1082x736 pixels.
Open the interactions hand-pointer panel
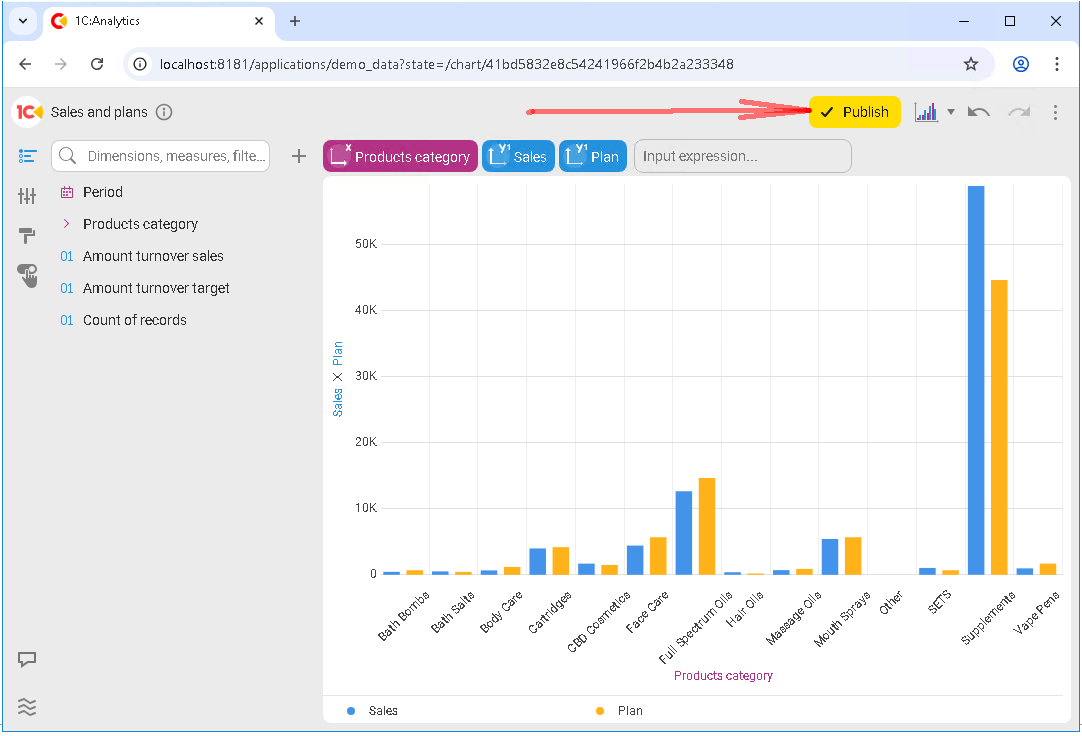28,276
